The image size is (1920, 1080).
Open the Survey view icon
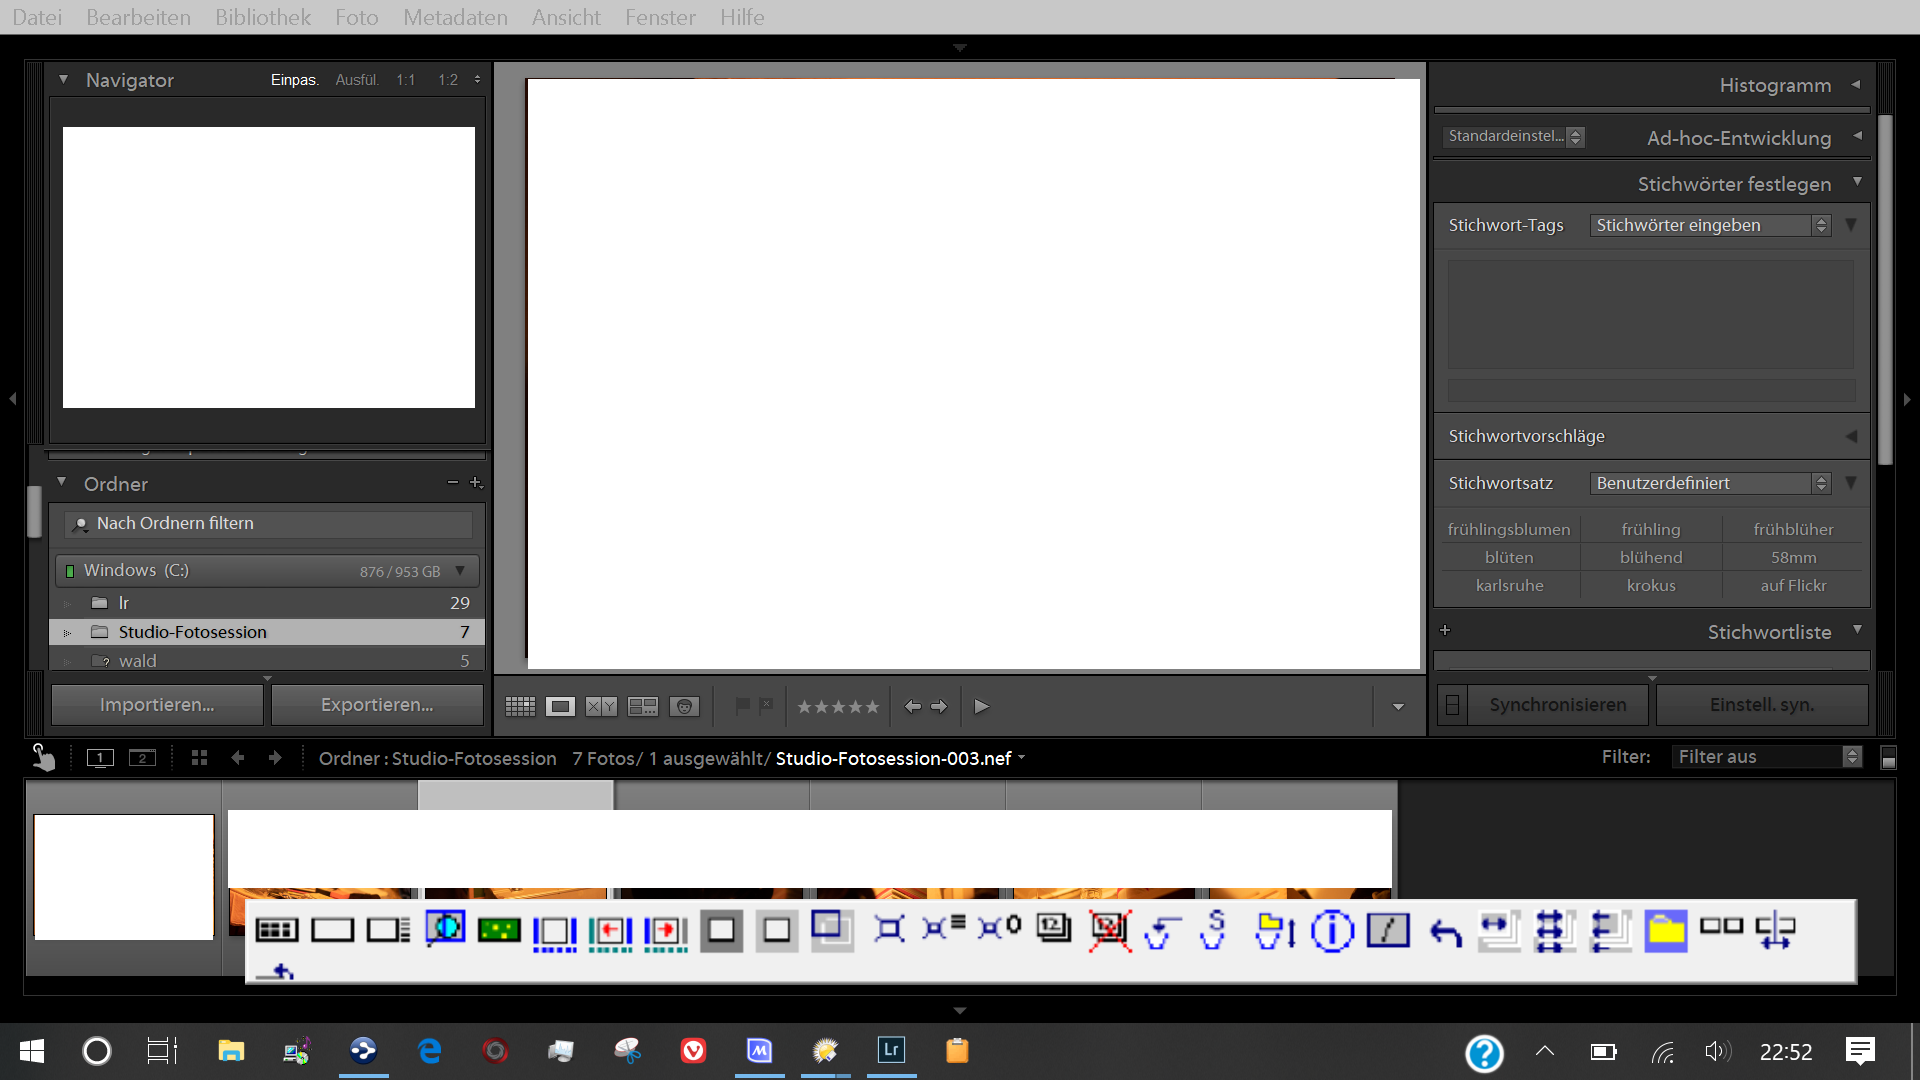(642, 707)
